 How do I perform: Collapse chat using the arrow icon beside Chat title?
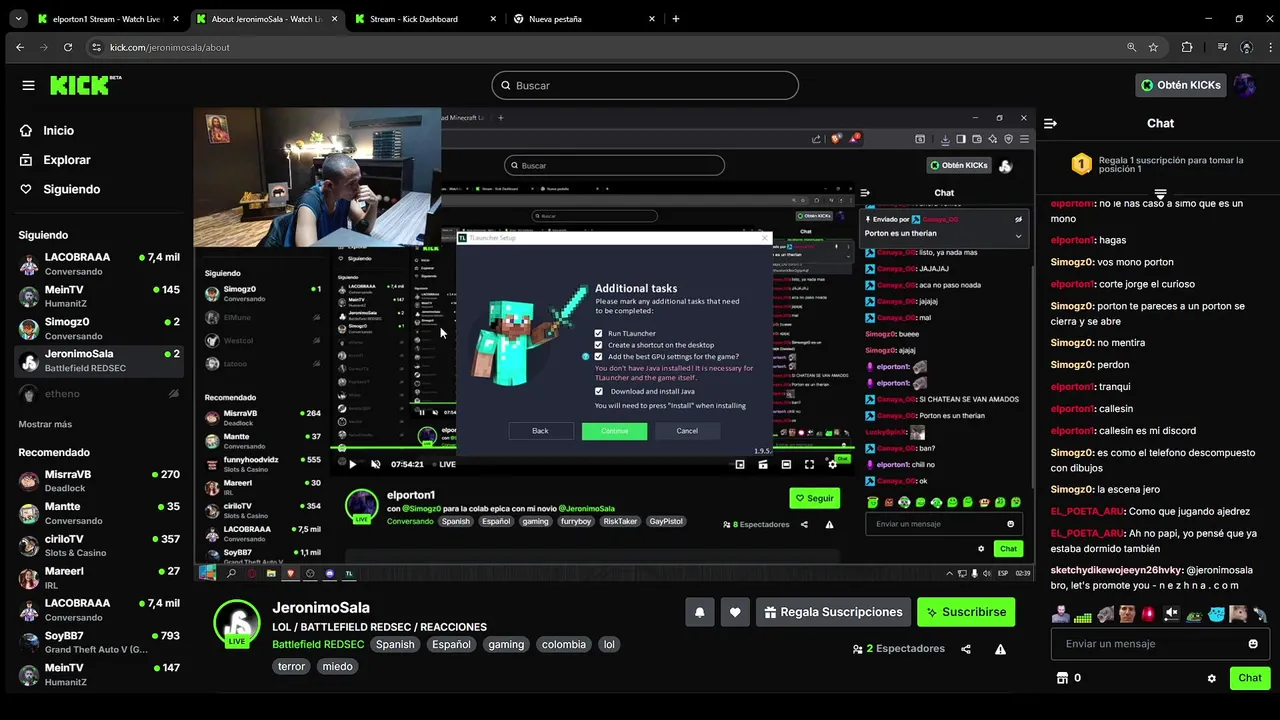[x=1050, y=123]
